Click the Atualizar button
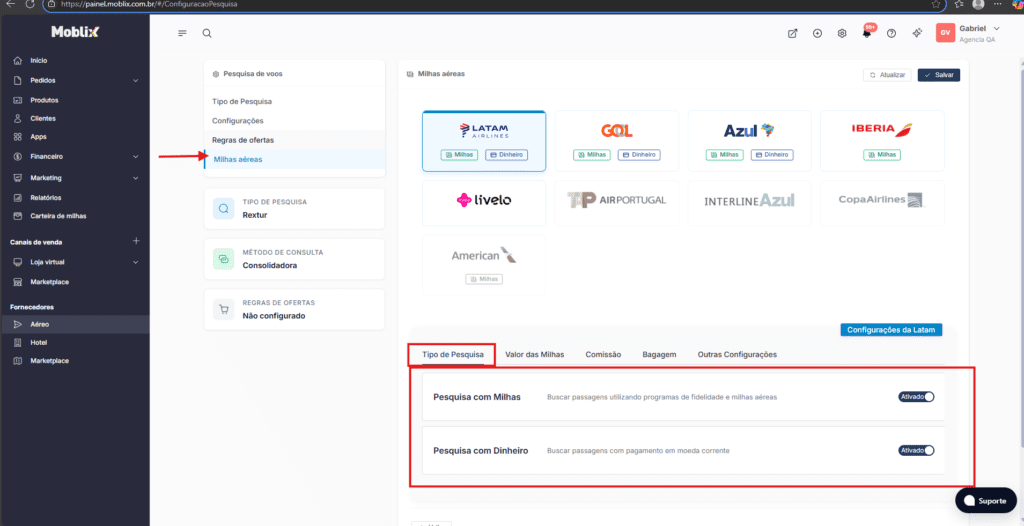 pos(887,75)
